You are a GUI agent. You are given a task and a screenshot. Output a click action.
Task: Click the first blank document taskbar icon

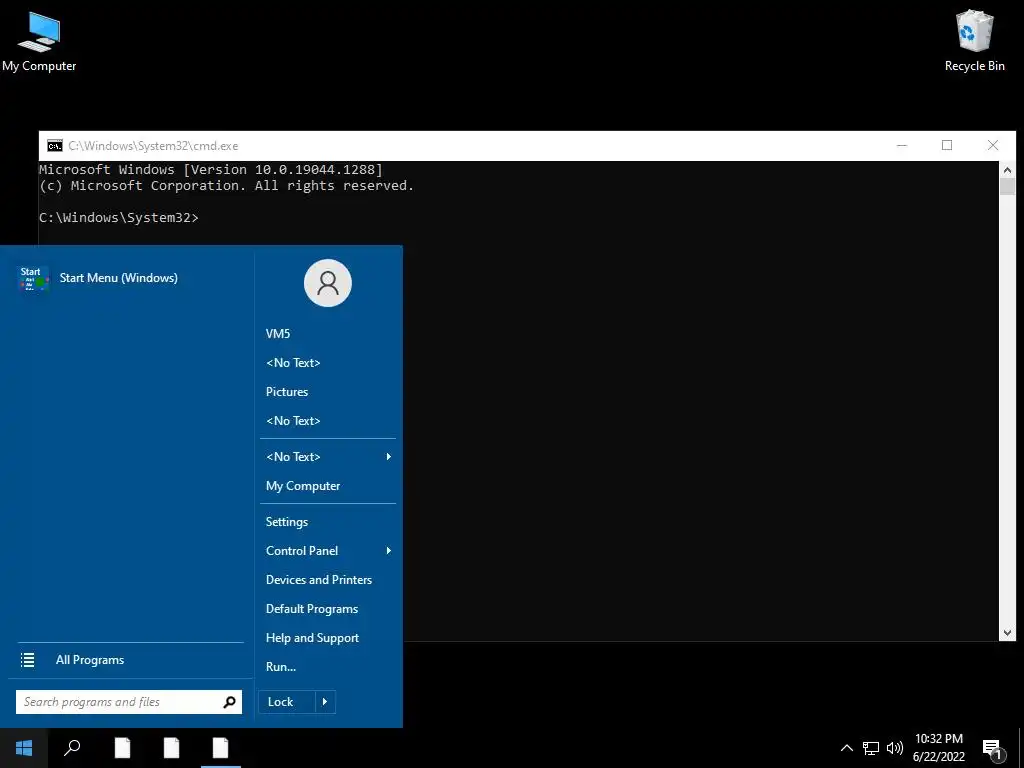[122, 748]
